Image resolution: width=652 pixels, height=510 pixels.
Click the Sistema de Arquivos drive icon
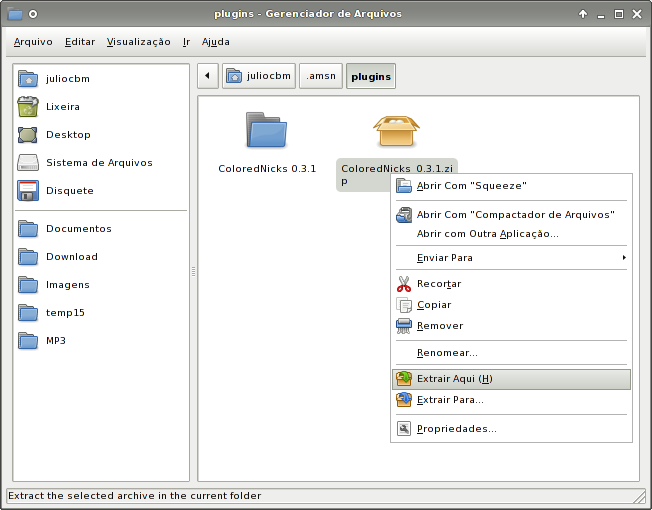(x=28, y=163)
